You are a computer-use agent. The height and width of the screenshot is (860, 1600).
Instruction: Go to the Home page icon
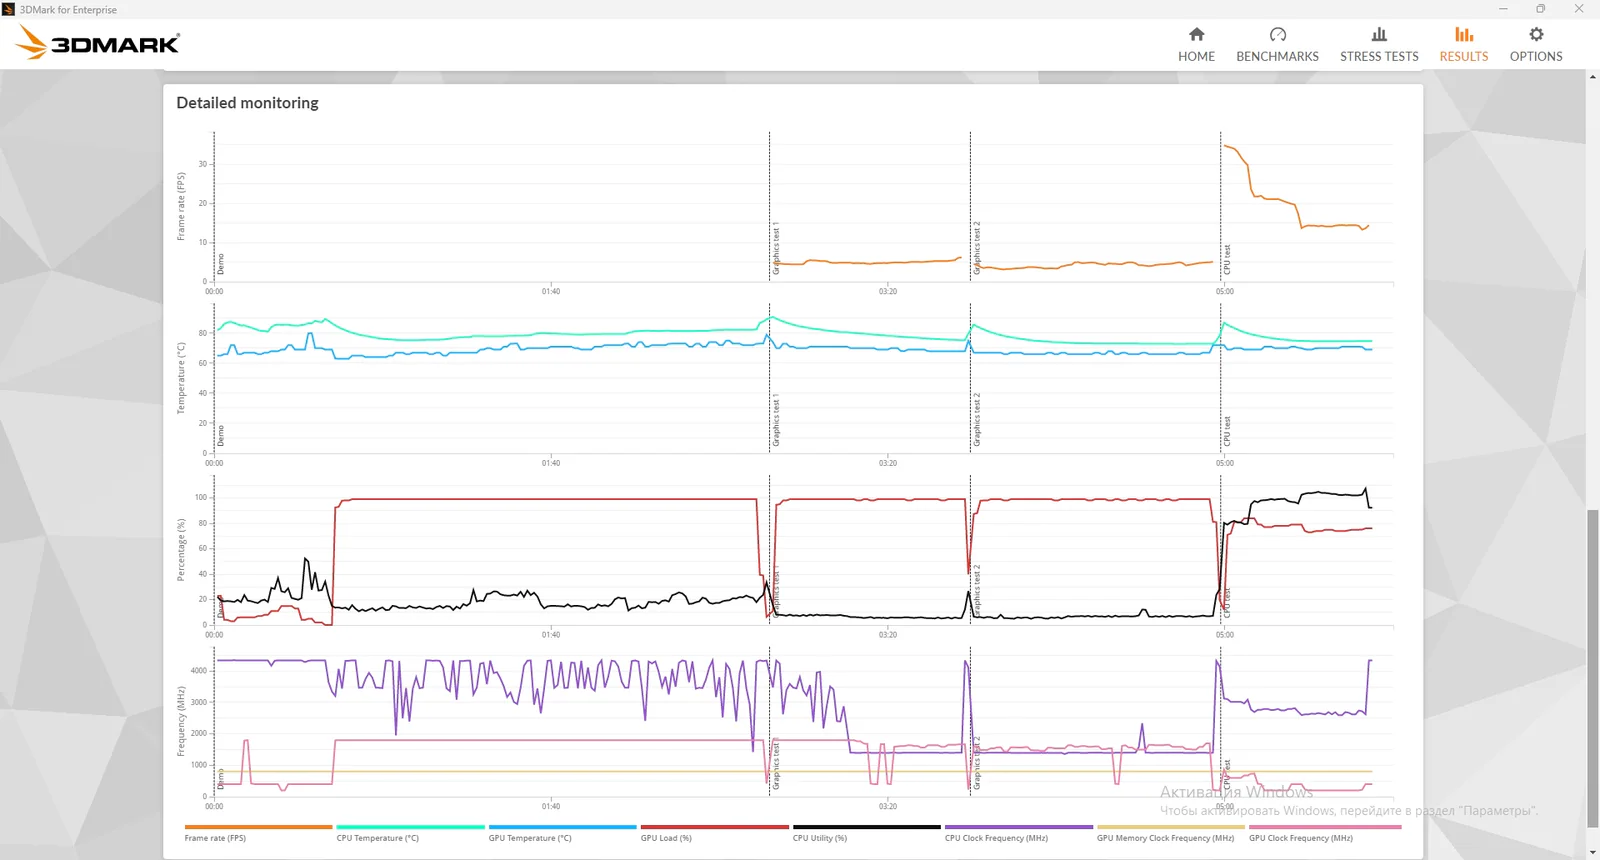(x=1196, y=35)
